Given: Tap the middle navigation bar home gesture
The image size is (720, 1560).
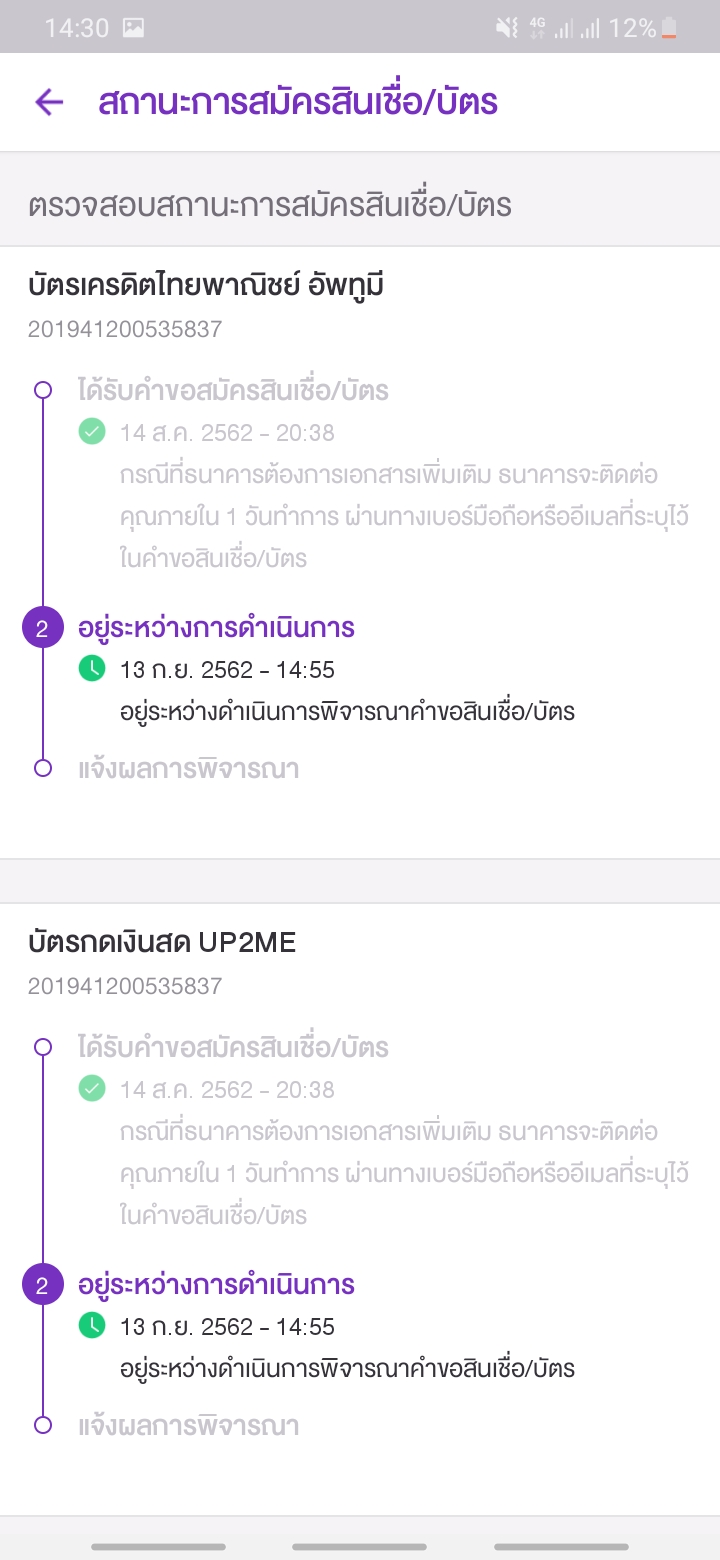Looking at the screenshot, I should click(x=359, y=1547).
